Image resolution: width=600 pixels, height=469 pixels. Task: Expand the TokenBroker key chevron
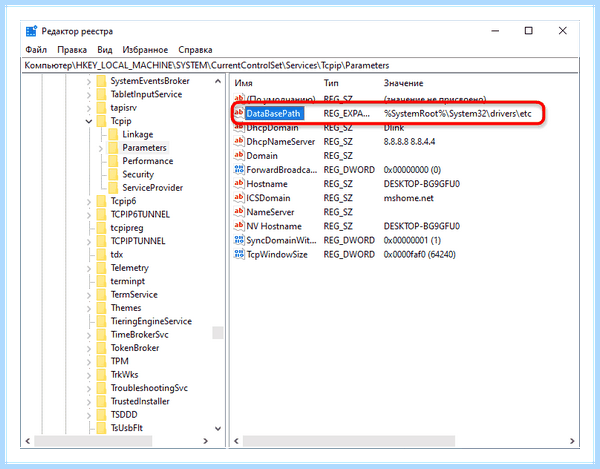coord(89,348)
